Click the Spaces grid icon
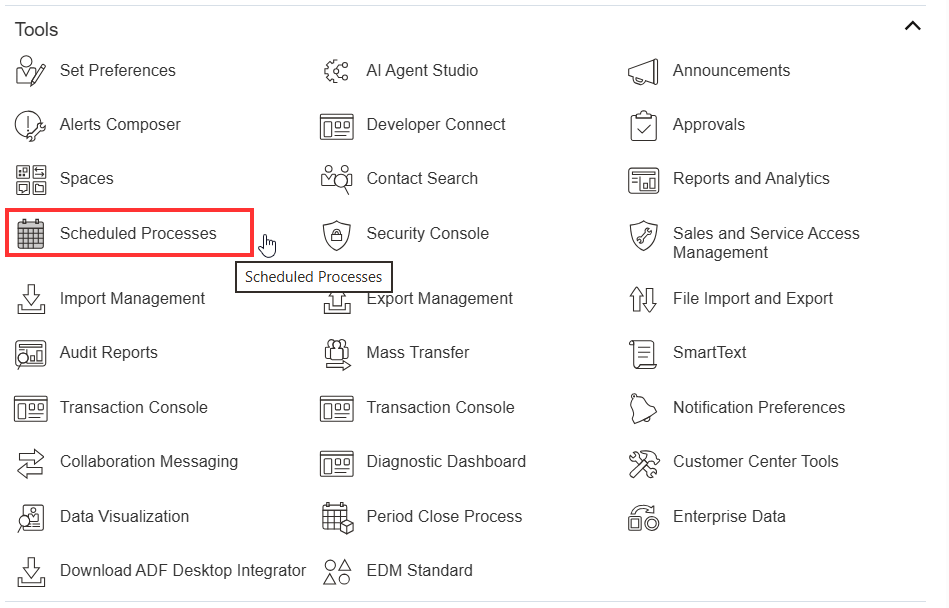 (x=31, y=179)
